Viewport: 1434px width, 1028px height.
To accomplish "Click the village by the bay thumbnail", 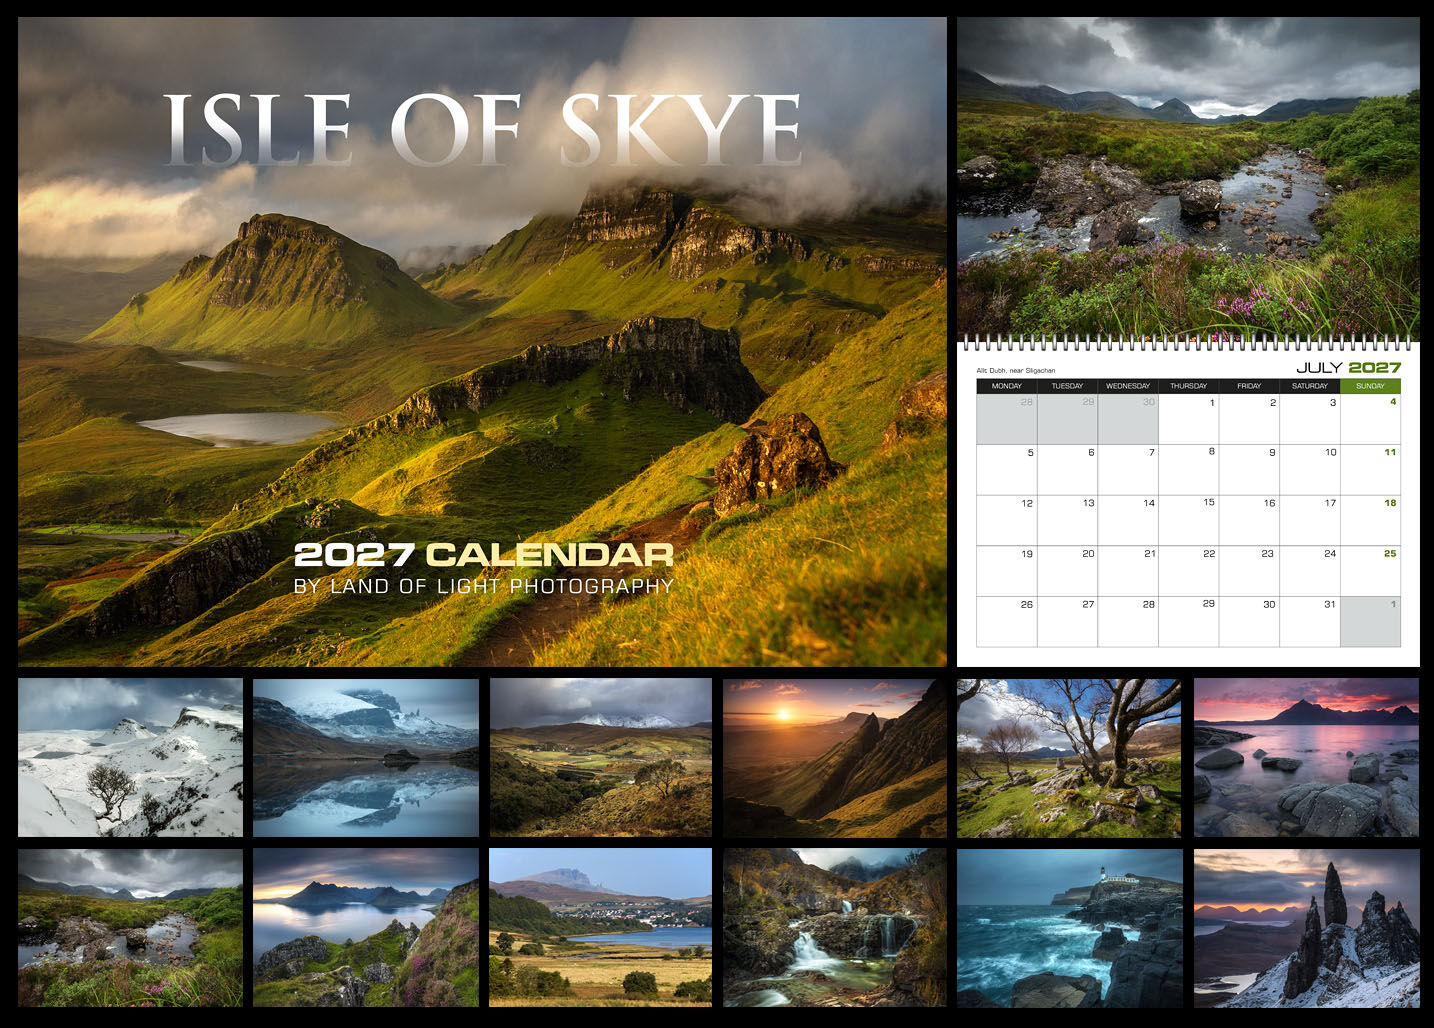I will (601, 927).
